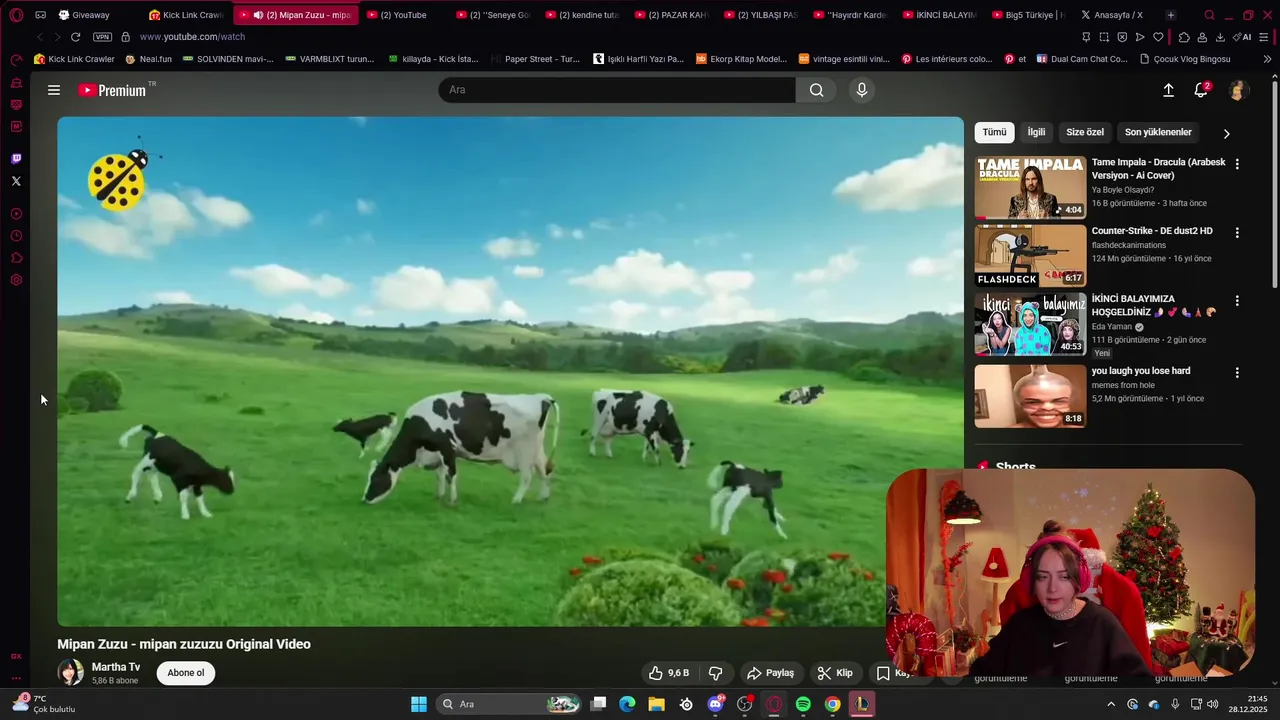
Task: Open the Tame Impala Dracula thumbnail
Action: (x=1030, y=187)
